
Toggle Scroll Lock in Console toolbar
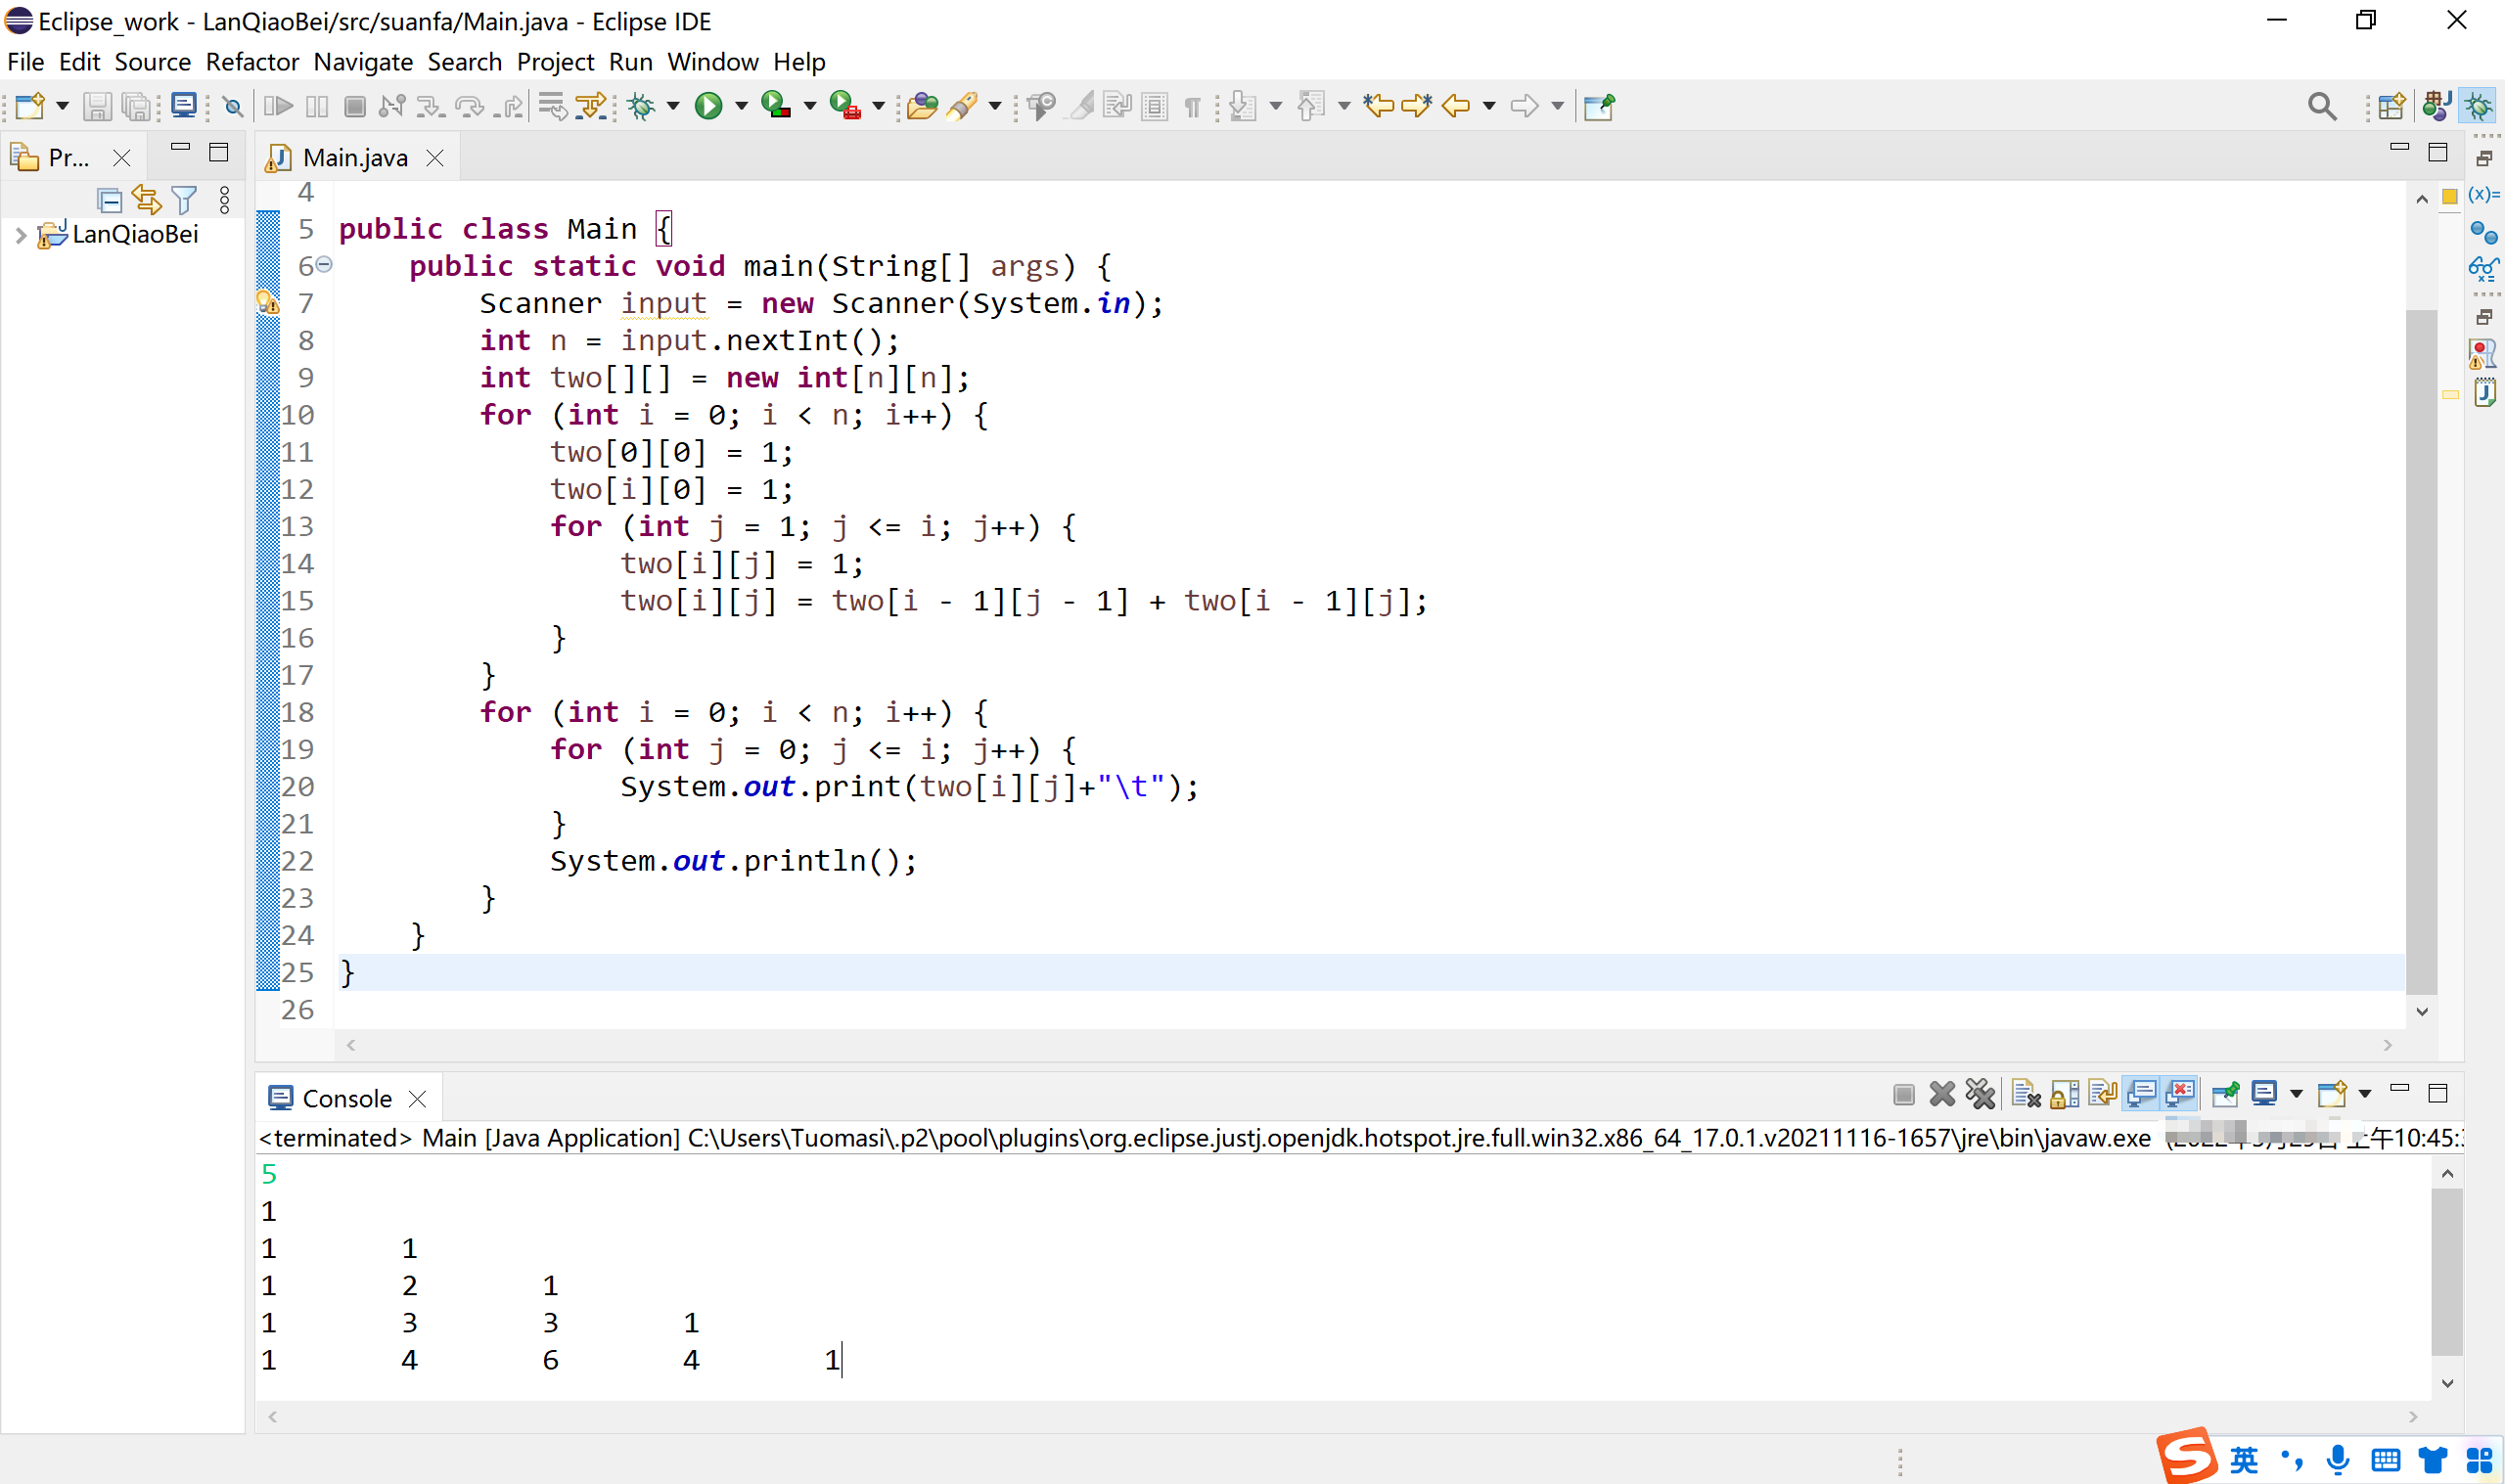(2064, 1094)
